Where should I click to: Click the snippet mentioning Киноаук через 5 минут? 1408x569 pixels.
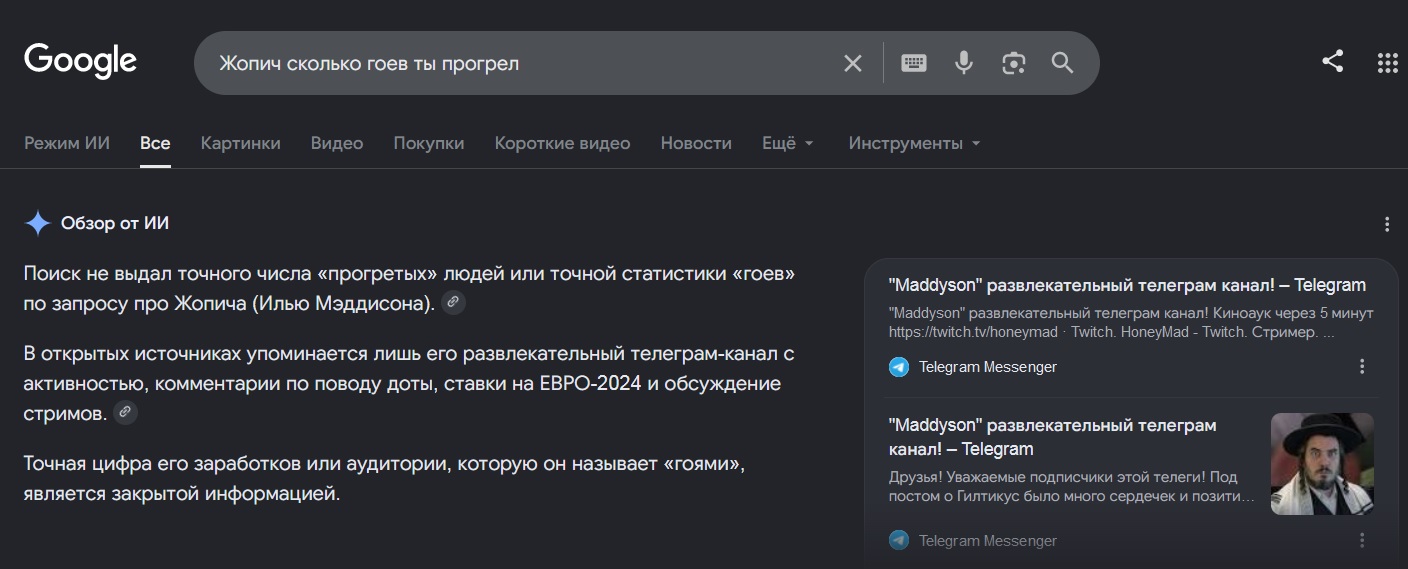click(1130, 323)
